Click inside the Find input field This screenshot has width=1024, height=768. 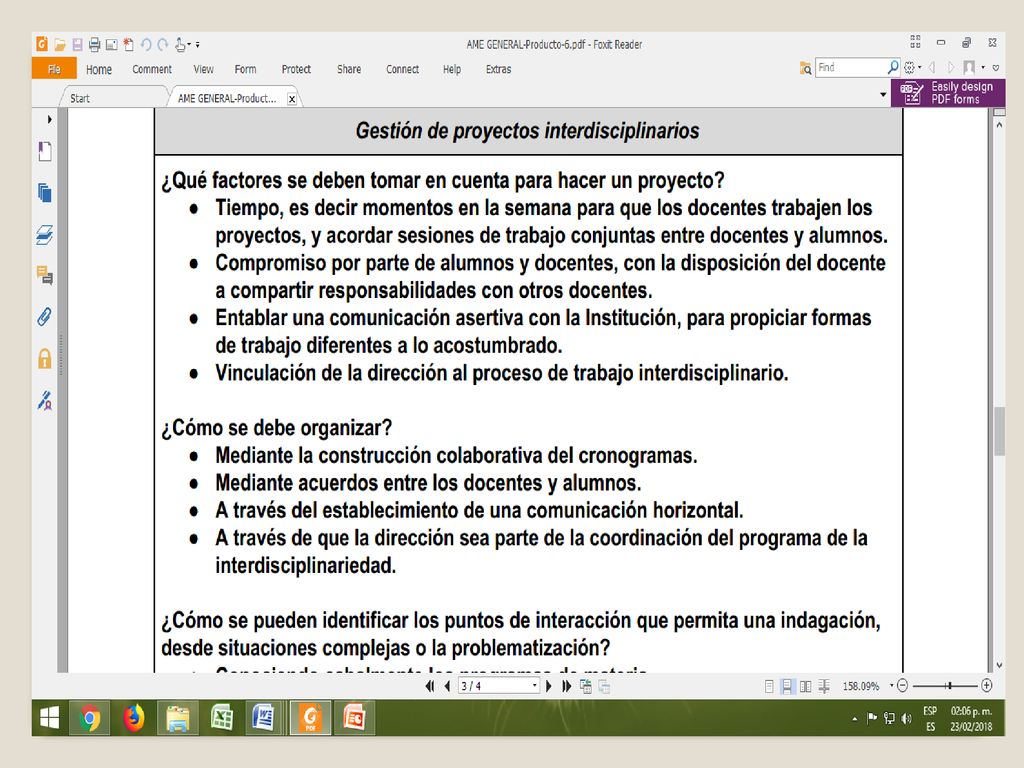851,67
